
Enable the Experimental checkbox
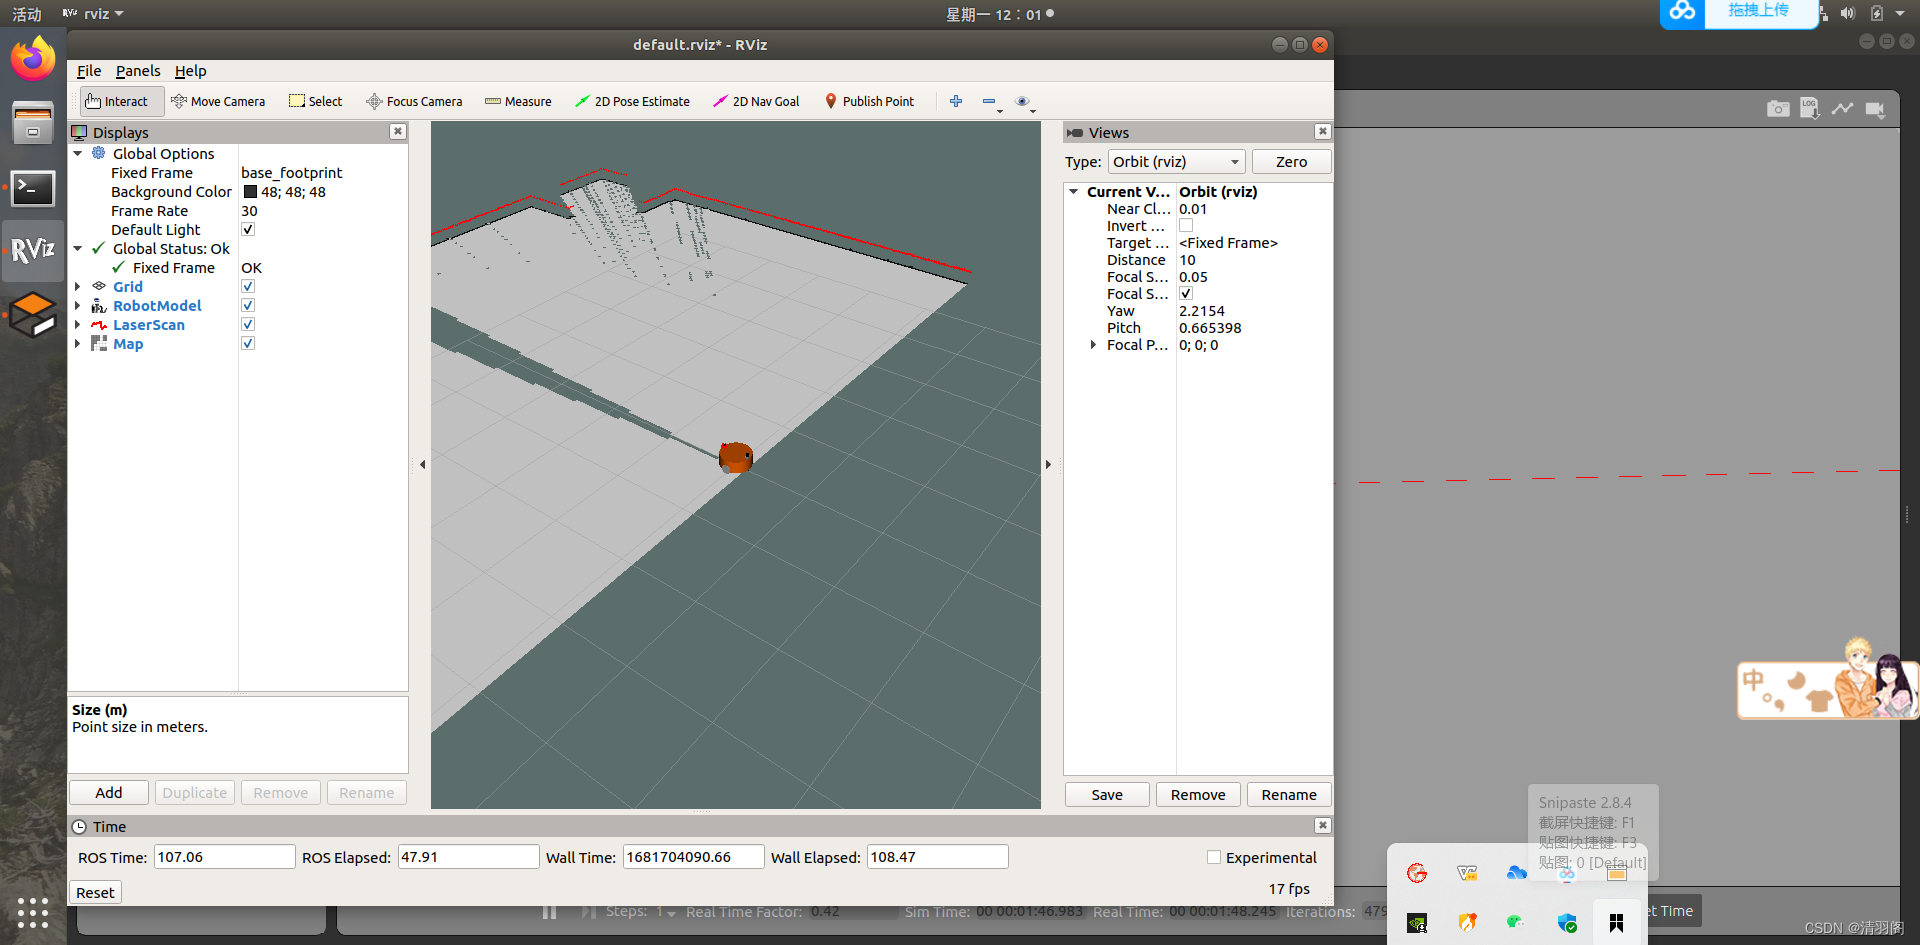coord(1214,857)
